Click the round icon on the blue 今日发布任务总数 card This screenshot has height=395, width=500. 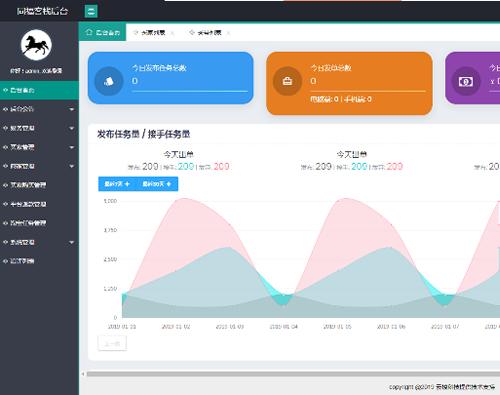[x=109, y=81]
